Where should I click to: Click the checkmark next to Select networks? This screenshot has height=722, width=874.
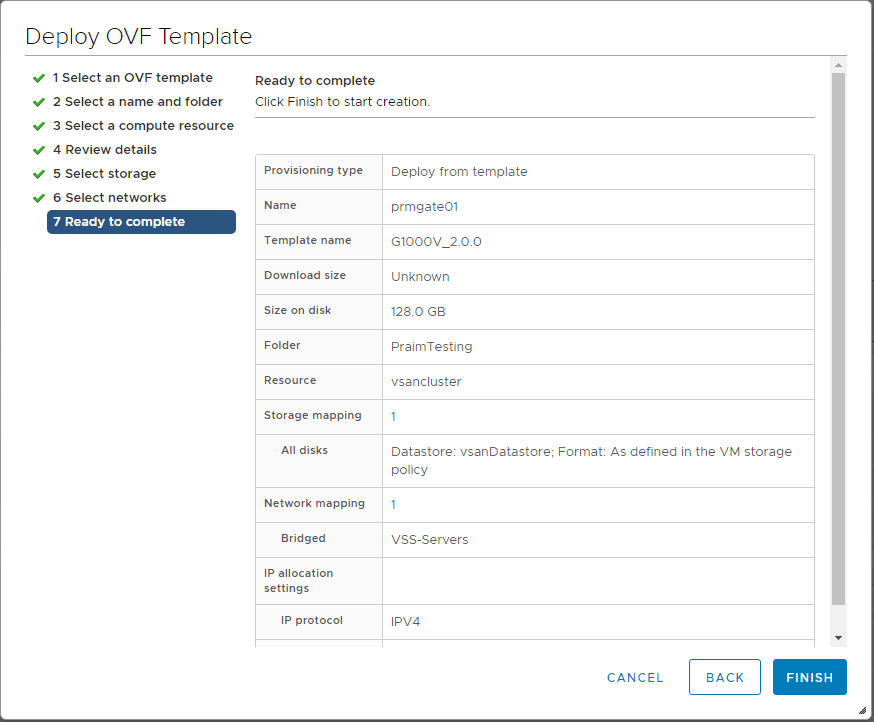[39, 197]
